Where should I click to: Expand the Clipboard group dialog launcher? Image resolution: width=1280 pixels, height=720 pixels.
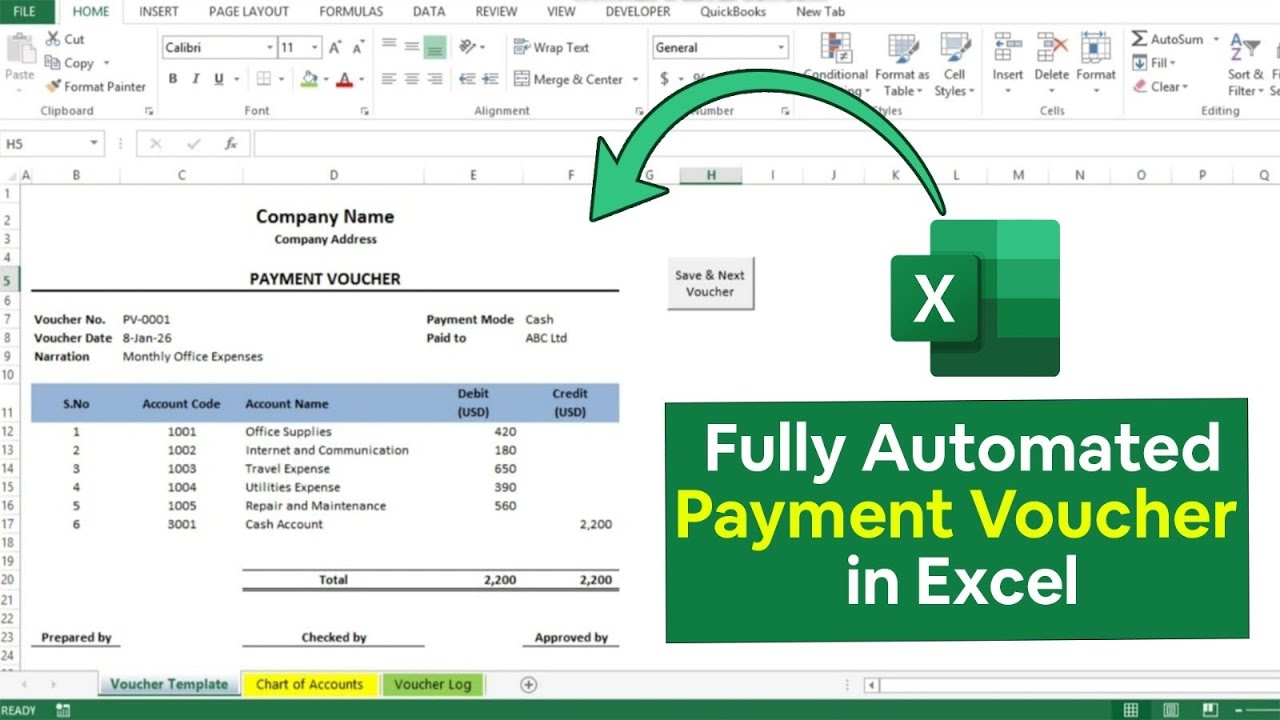tap(149, 111)
